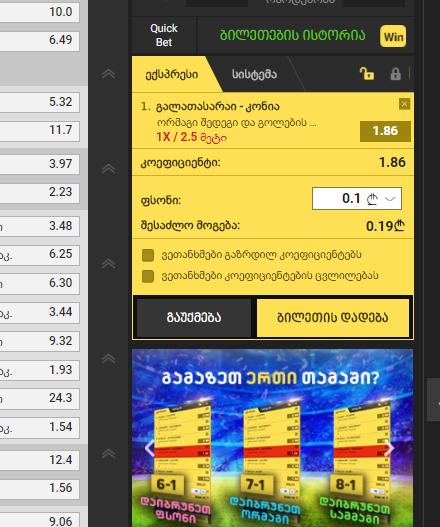Screen dimensions: 440x527
Task: Collapse section with chevron beside 5.32
Action: pos(108,74)
